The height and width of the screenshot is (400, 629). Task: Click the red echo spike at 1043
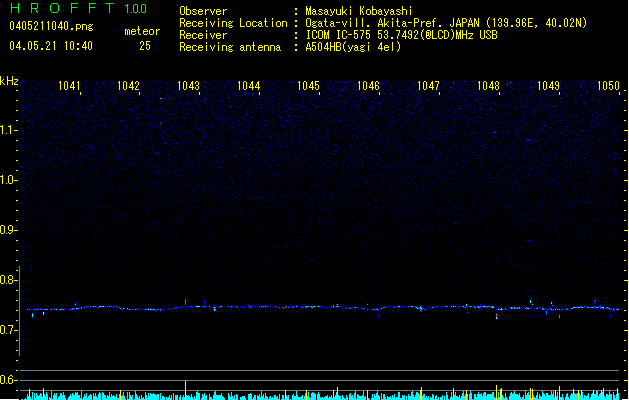(x=185, y=302)
